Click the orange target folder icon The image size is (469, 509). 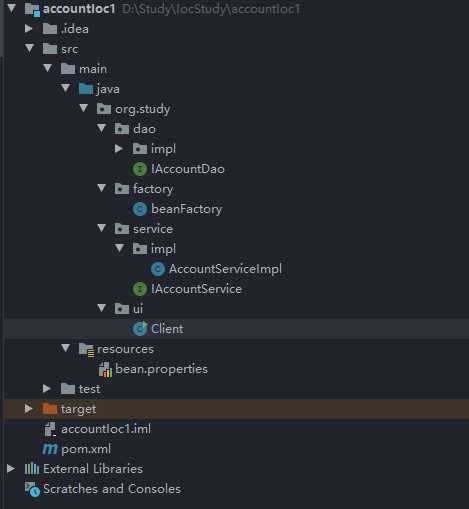pyautogui.click(x=50, y=409)
